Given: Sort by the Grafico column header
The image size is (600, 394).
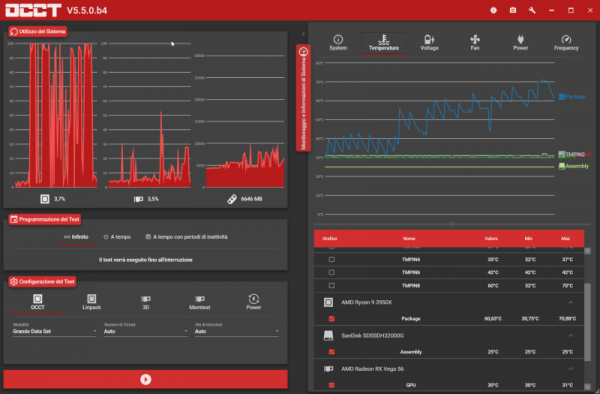Looking at the screenshot, I should [x=329, y=238].
